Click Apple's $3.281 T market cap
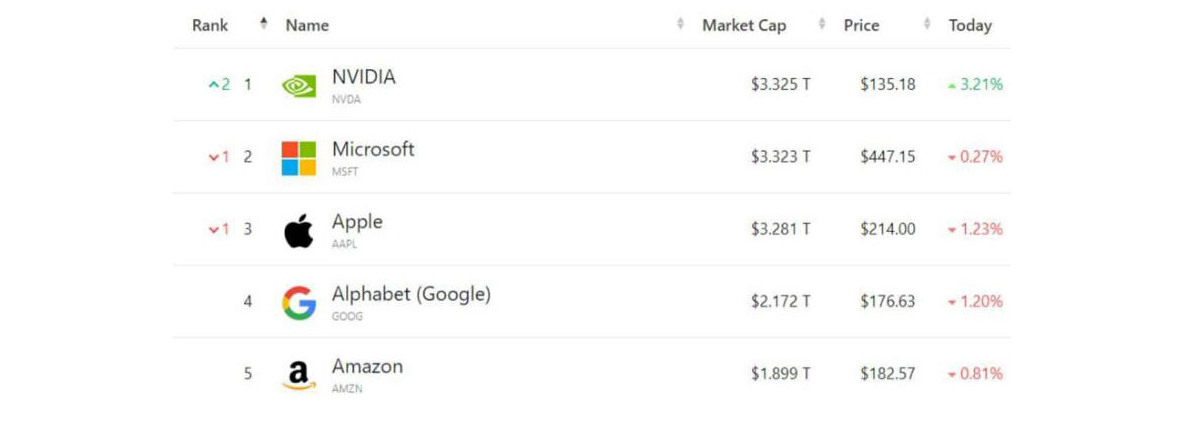 (x=781, y=230)
